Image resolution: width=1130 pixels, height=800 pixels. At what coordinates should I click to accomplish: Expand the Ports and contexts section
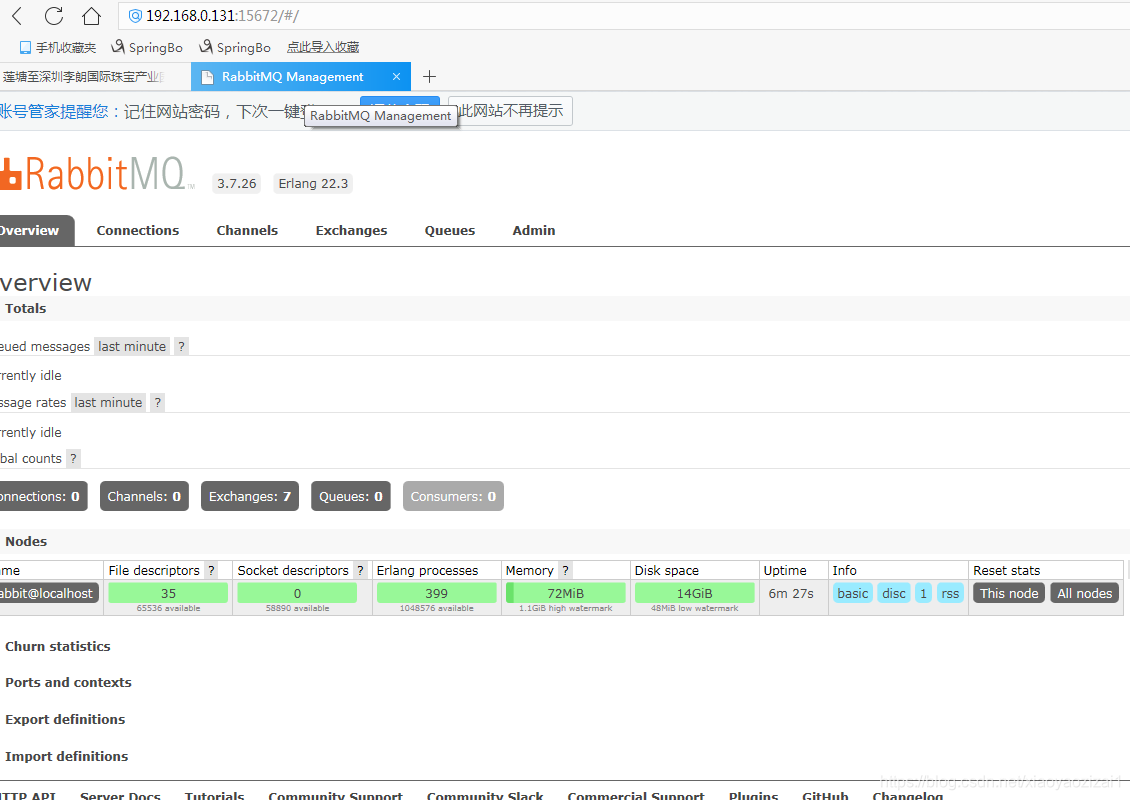[68, 683]
